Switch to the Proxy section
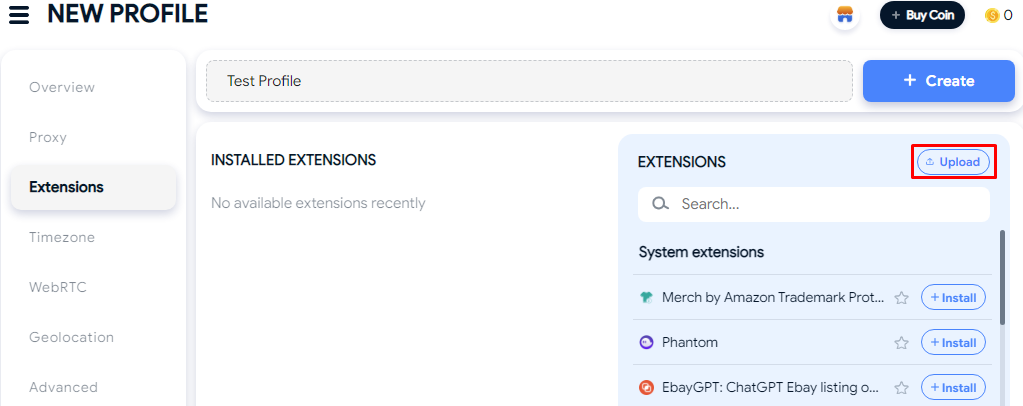1023x406 pixels. coord(48,137)
